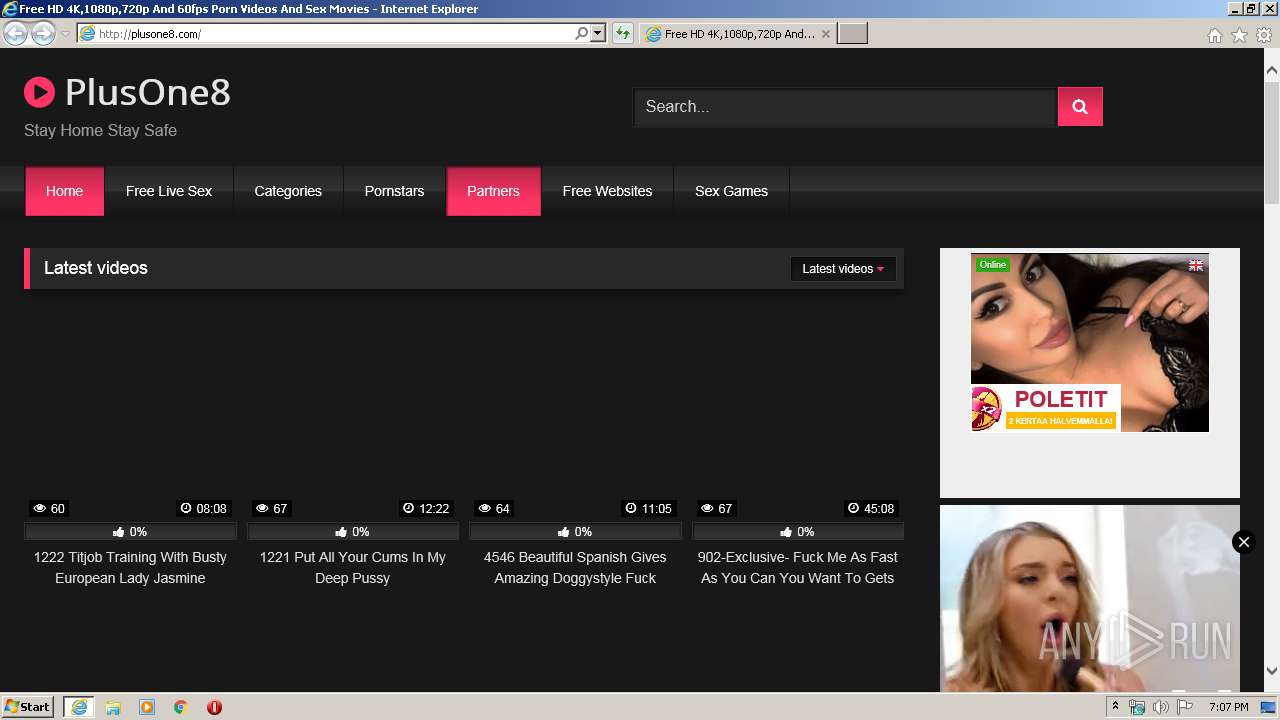Click the IE Forward arrow button
Image resolution: width=1280 pixels, height=720 pixels.
[x=43, y=34]
